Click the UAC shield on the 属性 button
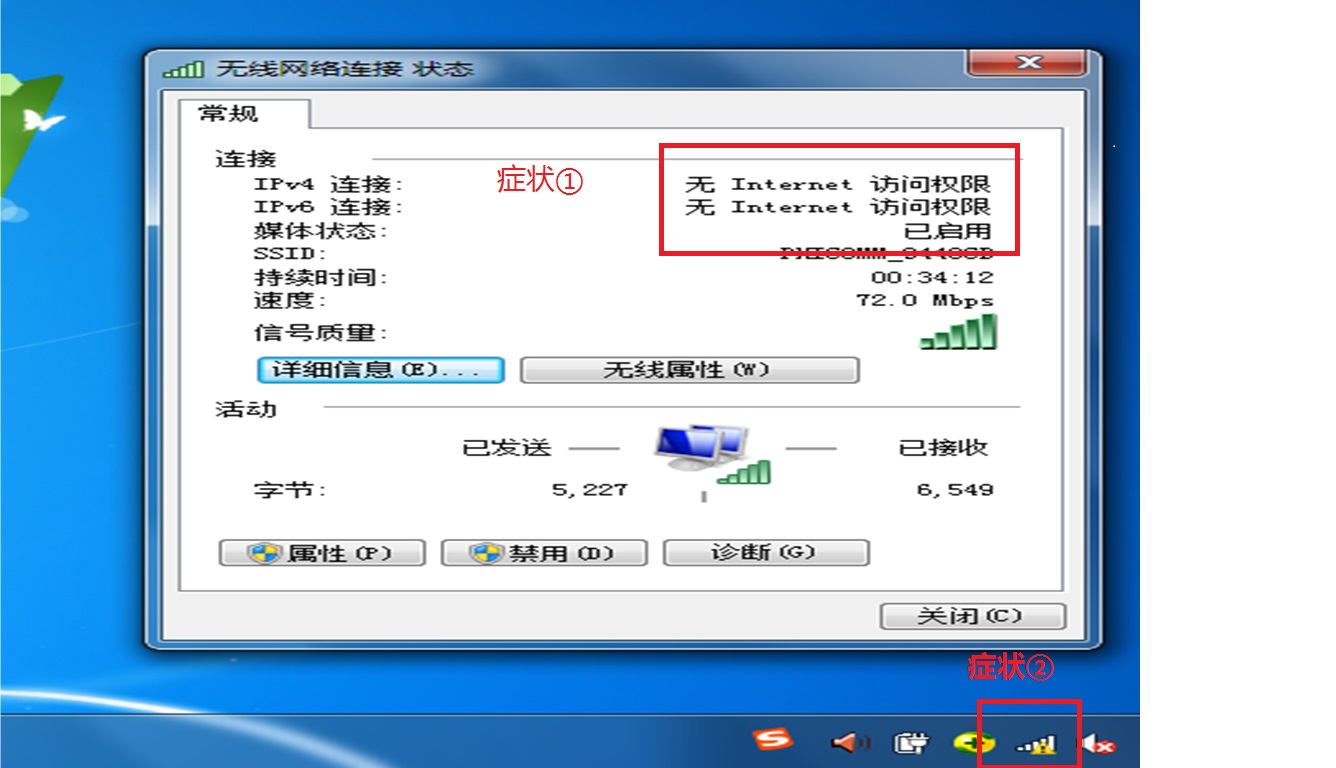 (264, 552)
